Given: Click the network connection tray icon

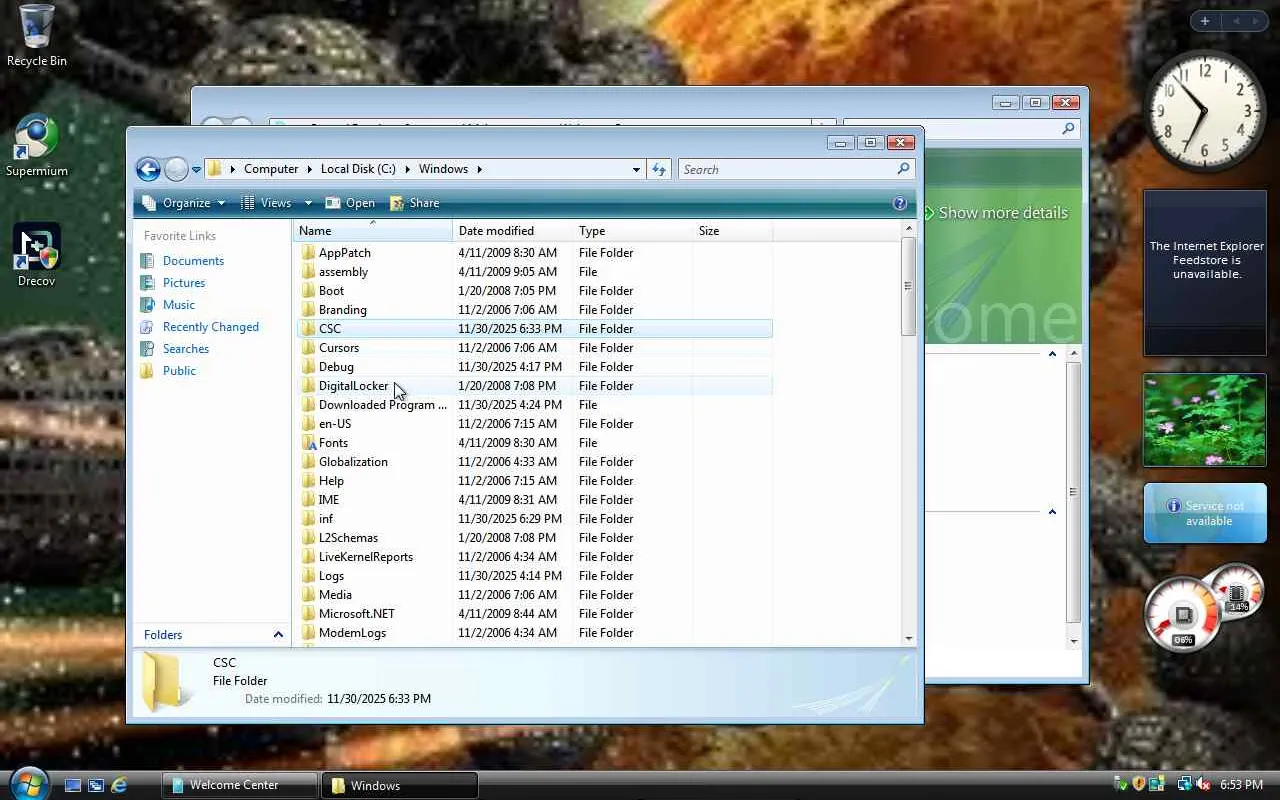Looking at the screenshot, I should (x=1185, y=785).
